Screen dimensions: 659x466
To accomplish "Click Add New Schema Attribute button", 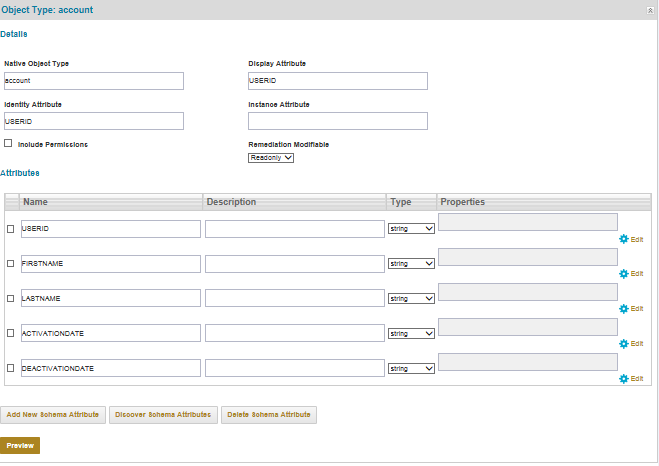I will (x=53, y=414).
